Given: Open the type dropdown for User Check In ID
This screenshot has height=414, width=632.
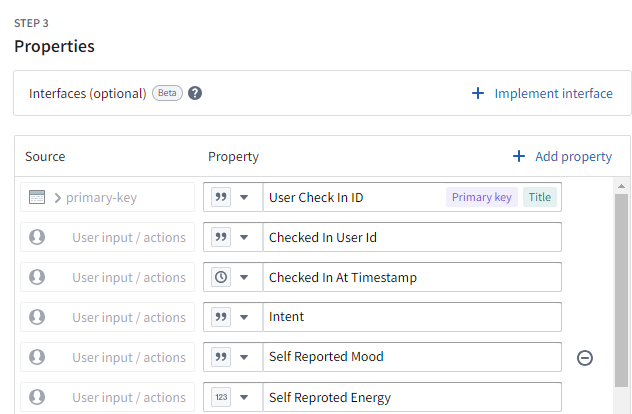Looking at the screenshot, I should (245, 197).
